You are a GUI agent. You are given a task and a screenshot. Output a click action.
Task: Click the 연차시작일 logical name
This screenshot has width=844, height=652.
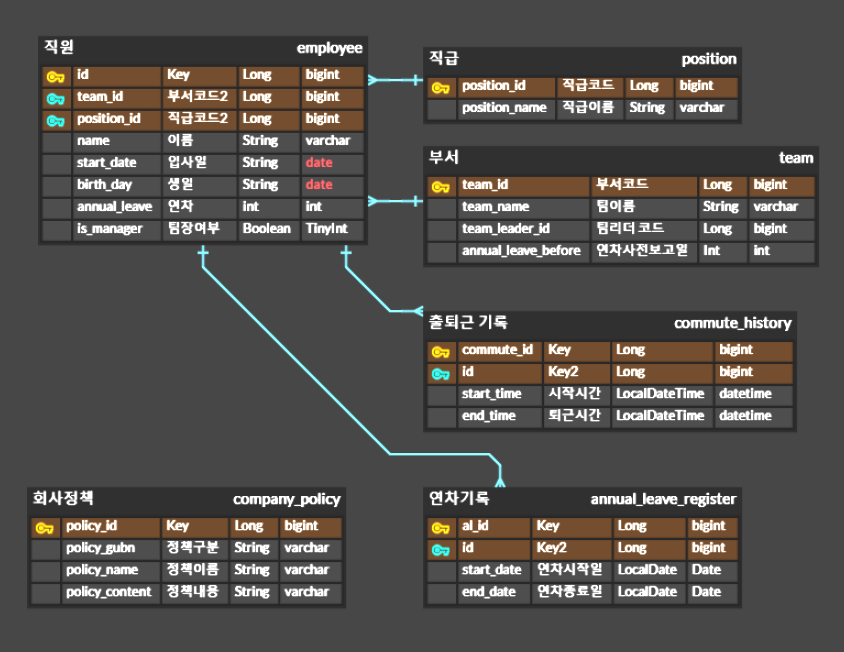tap(569, 570)
